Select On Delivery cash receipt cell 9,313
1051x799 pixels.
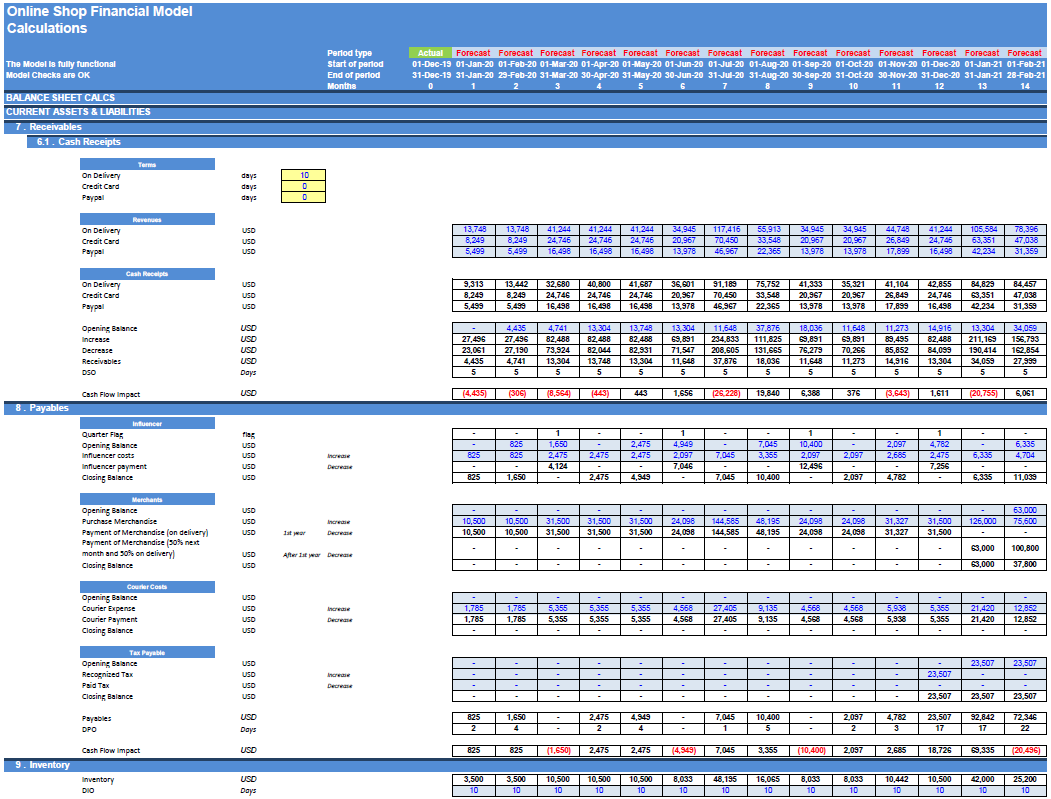[x=474, y=284]
